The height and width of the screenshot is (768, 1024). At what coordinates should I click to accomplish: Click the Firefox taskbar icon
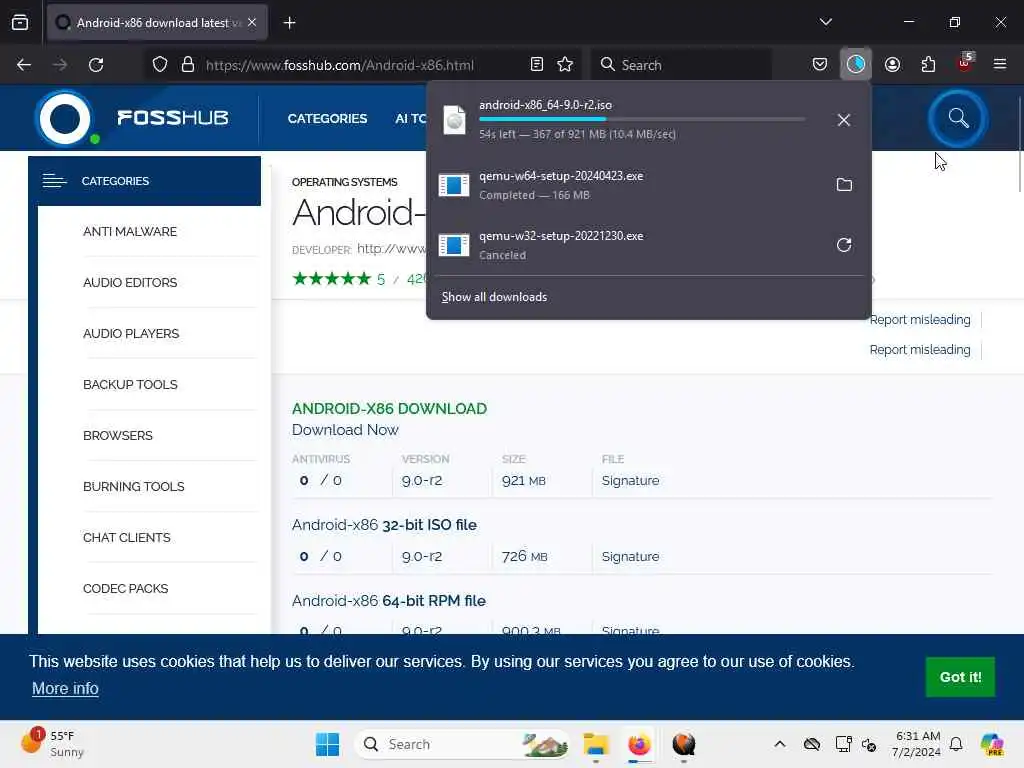(x=639, y=744)
